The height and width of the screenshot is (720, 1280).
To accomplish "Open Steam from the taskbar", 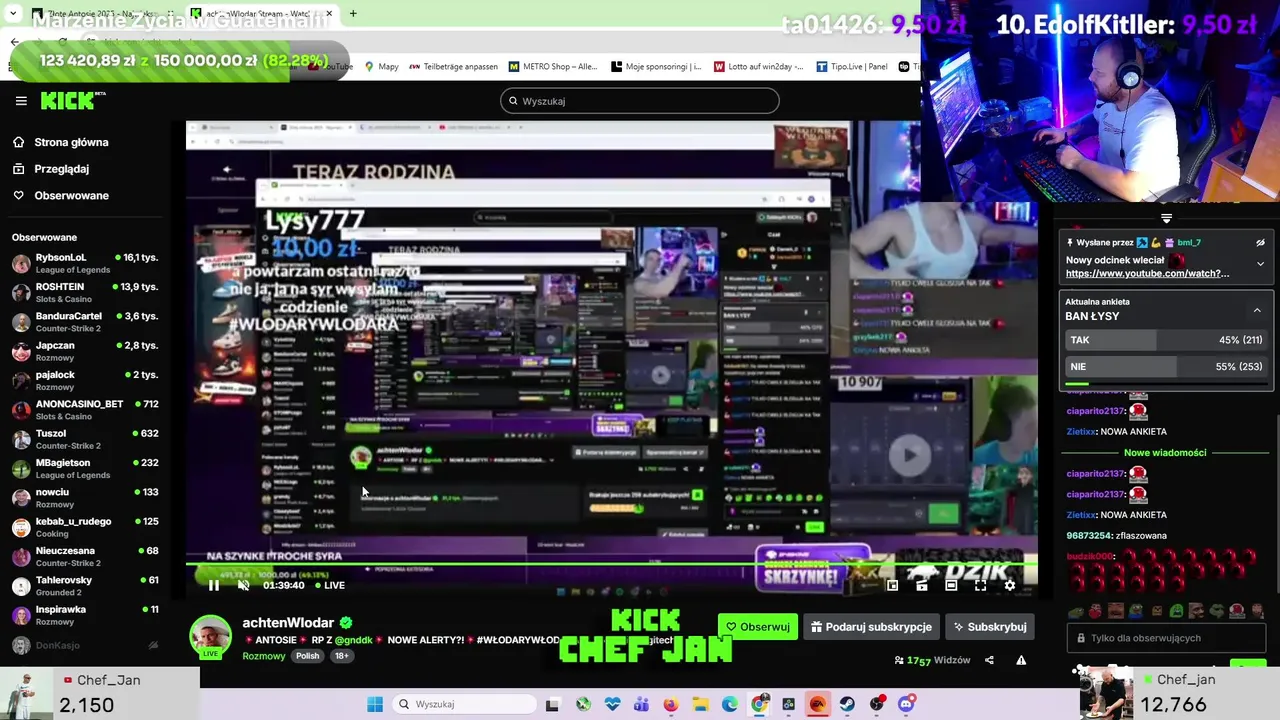I will pos(847,704).
